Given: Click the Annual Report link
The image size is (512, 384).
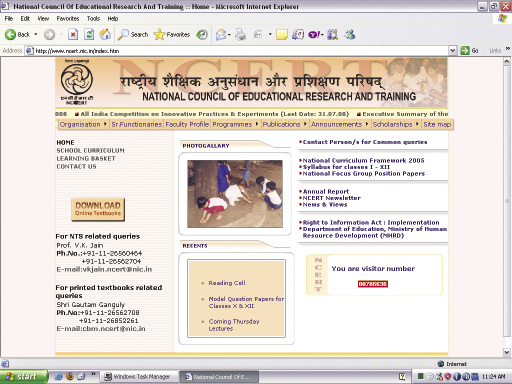Looking at the screenshot, I should click(x=326, y=191).
